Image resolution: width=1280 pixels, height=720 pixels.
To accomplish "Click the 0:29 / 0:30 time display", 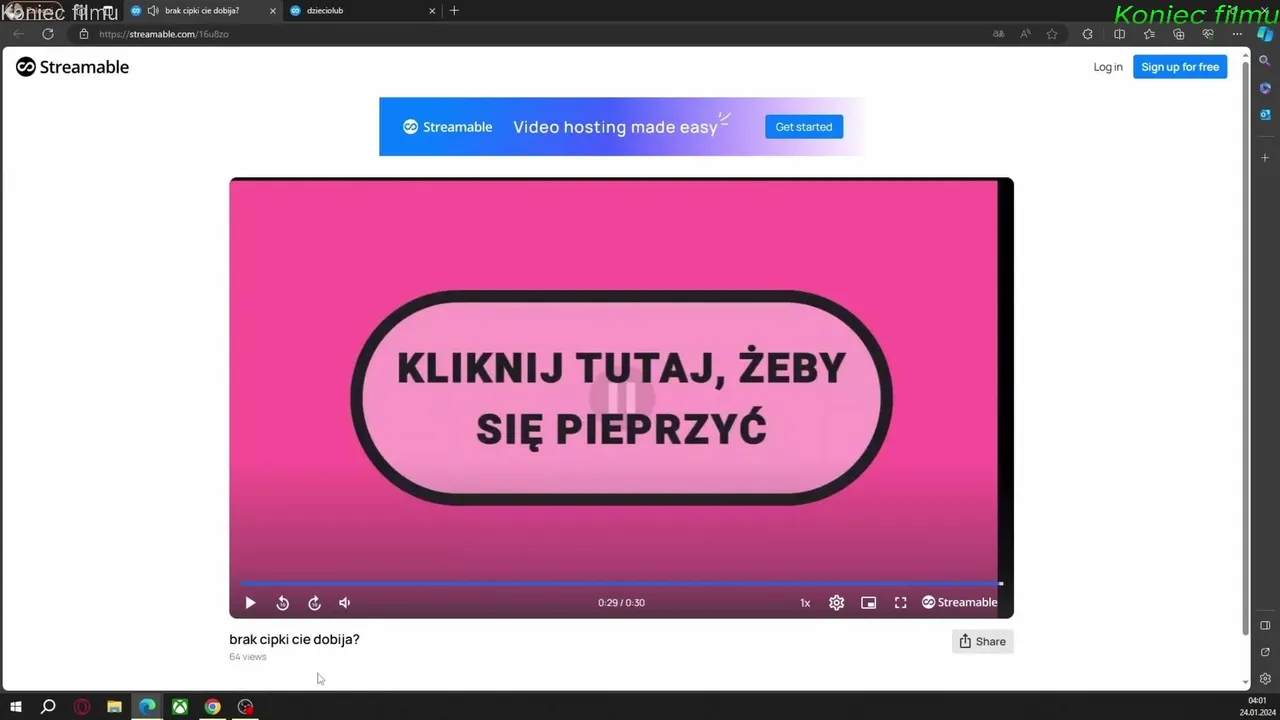I will [621, 603].
